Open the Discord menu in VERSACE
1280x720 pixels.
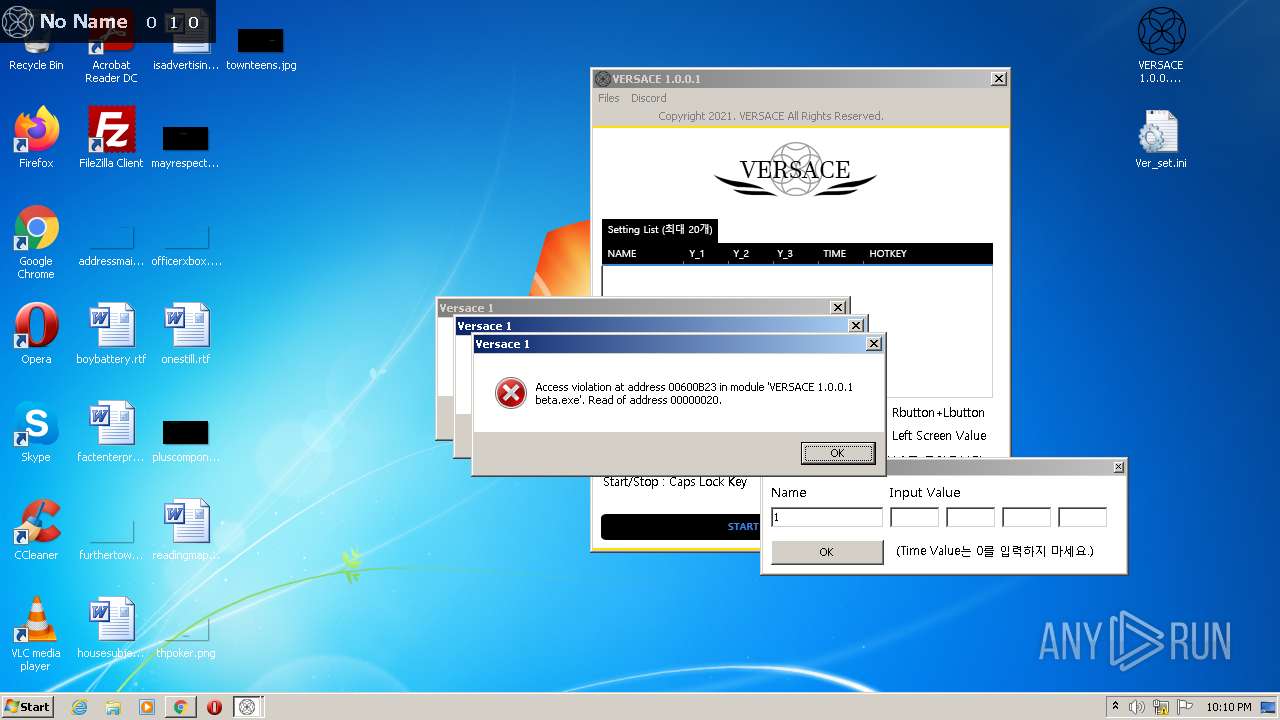pyautogui.click(x=648, y=98)
